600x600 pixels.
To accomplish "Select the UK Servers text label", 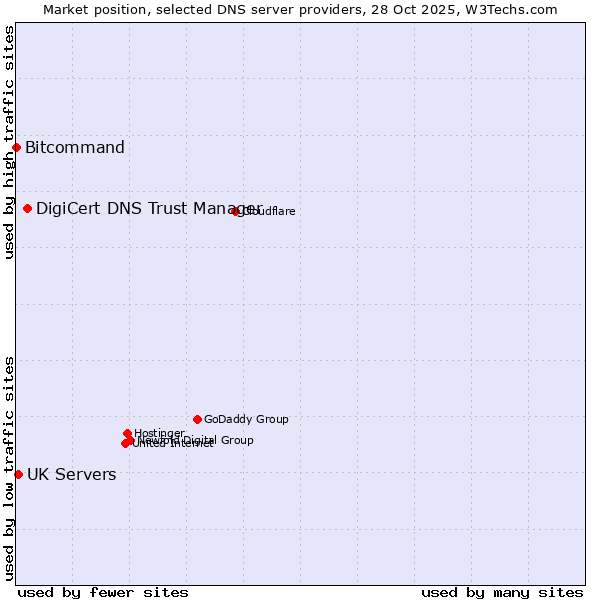I will [71, 474].
